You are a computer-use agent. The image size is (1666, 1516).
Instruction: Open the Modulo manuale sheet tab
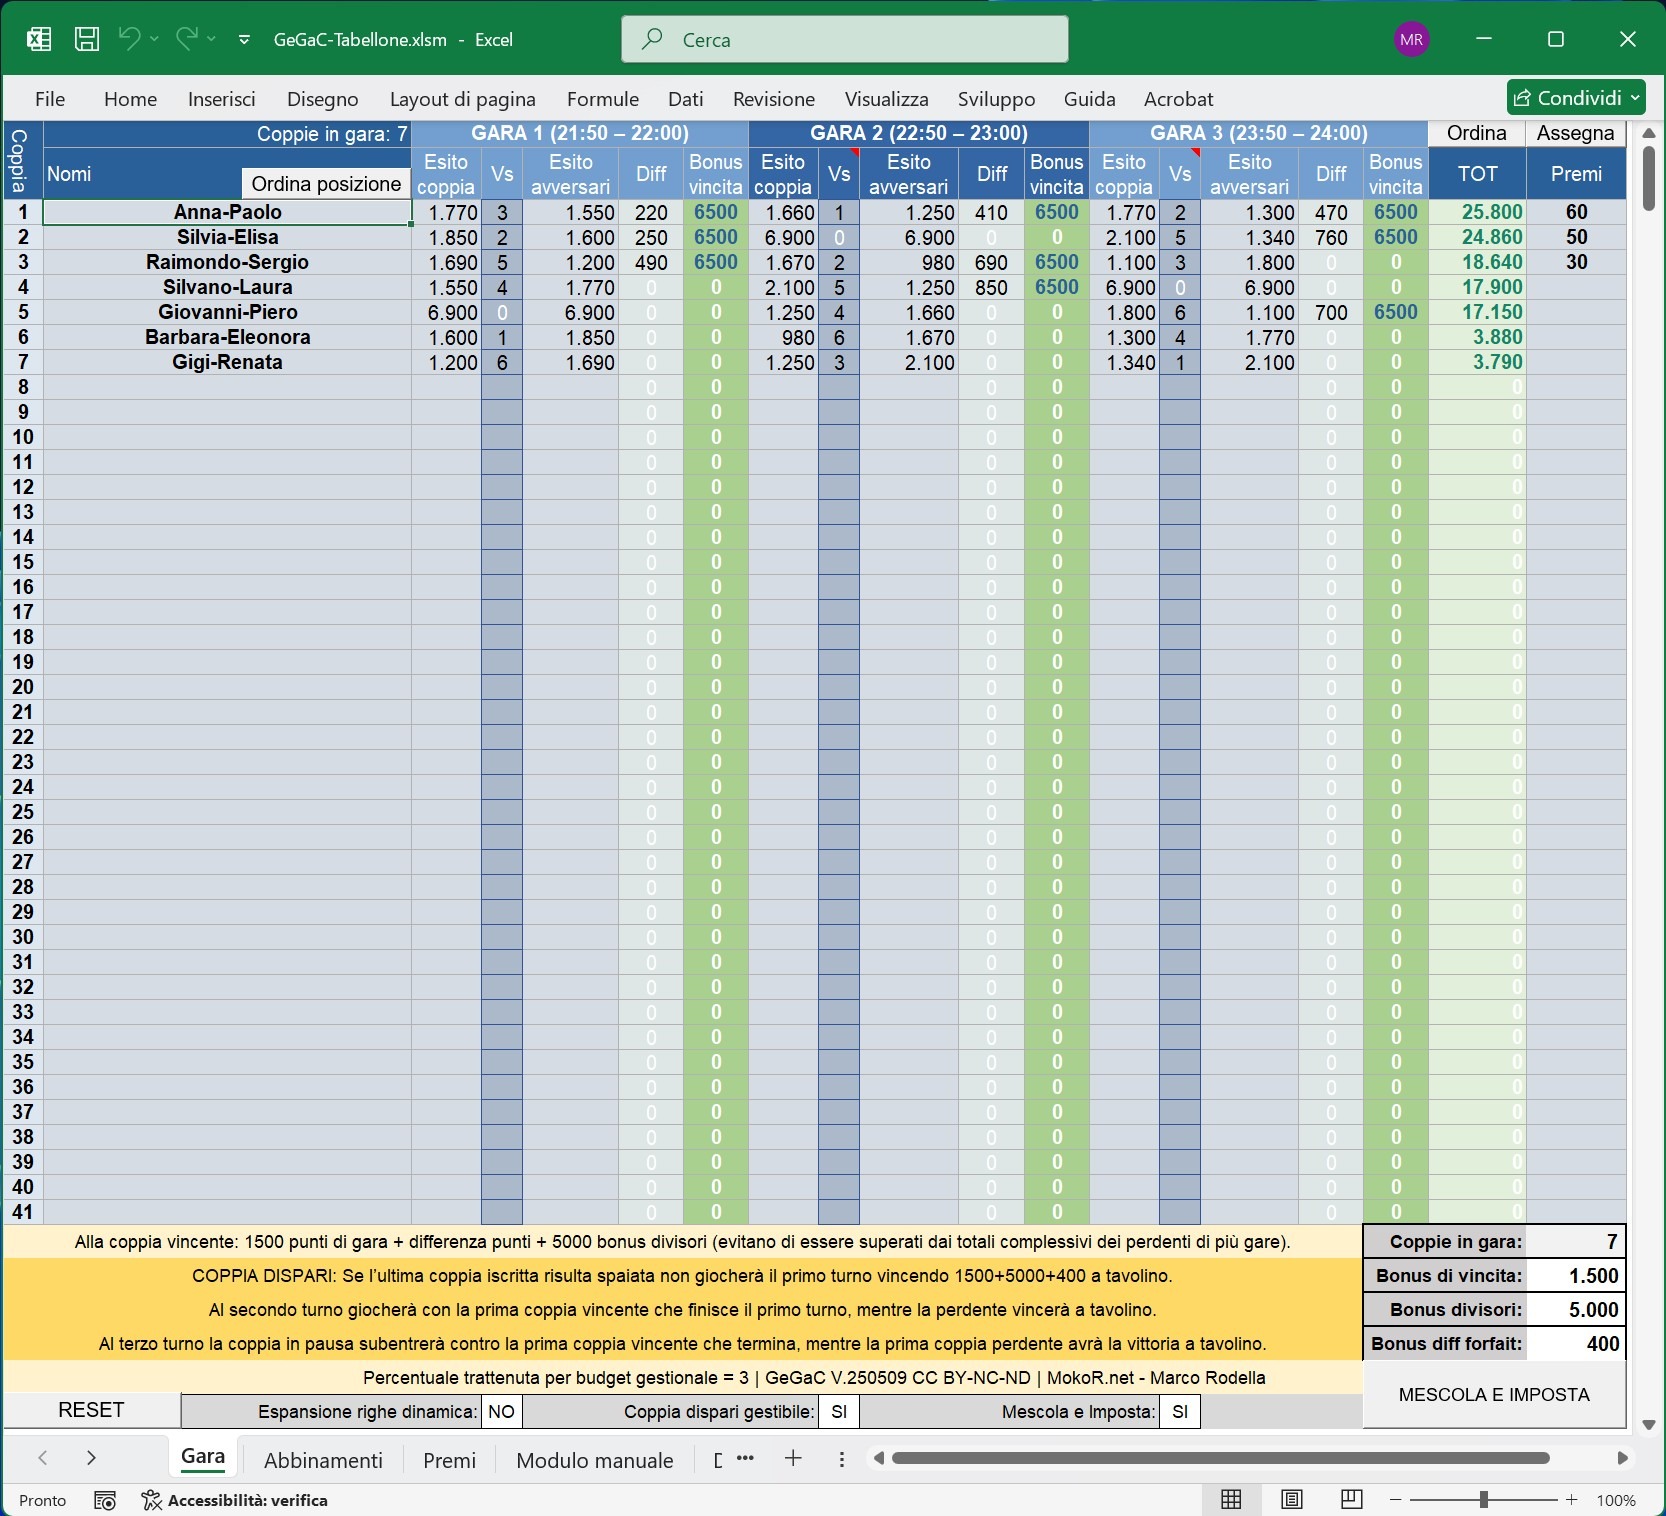(595, 1460)
